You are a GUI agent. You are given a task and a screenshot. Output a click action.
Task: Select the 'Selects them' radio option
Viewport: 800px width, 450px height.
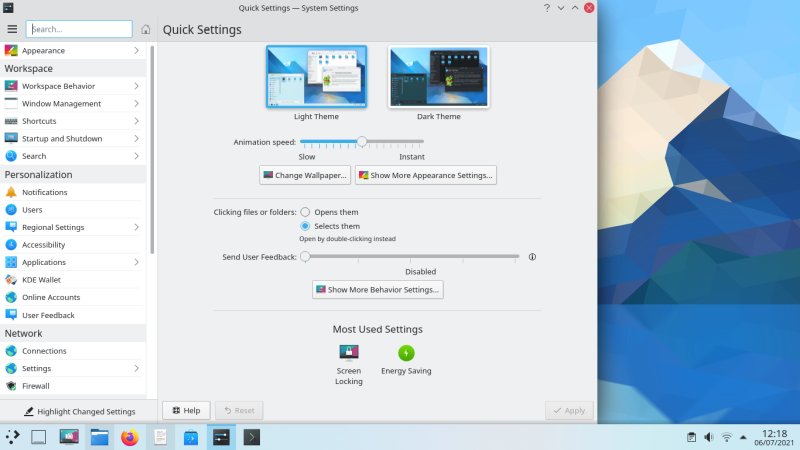(x=305, y=226)
